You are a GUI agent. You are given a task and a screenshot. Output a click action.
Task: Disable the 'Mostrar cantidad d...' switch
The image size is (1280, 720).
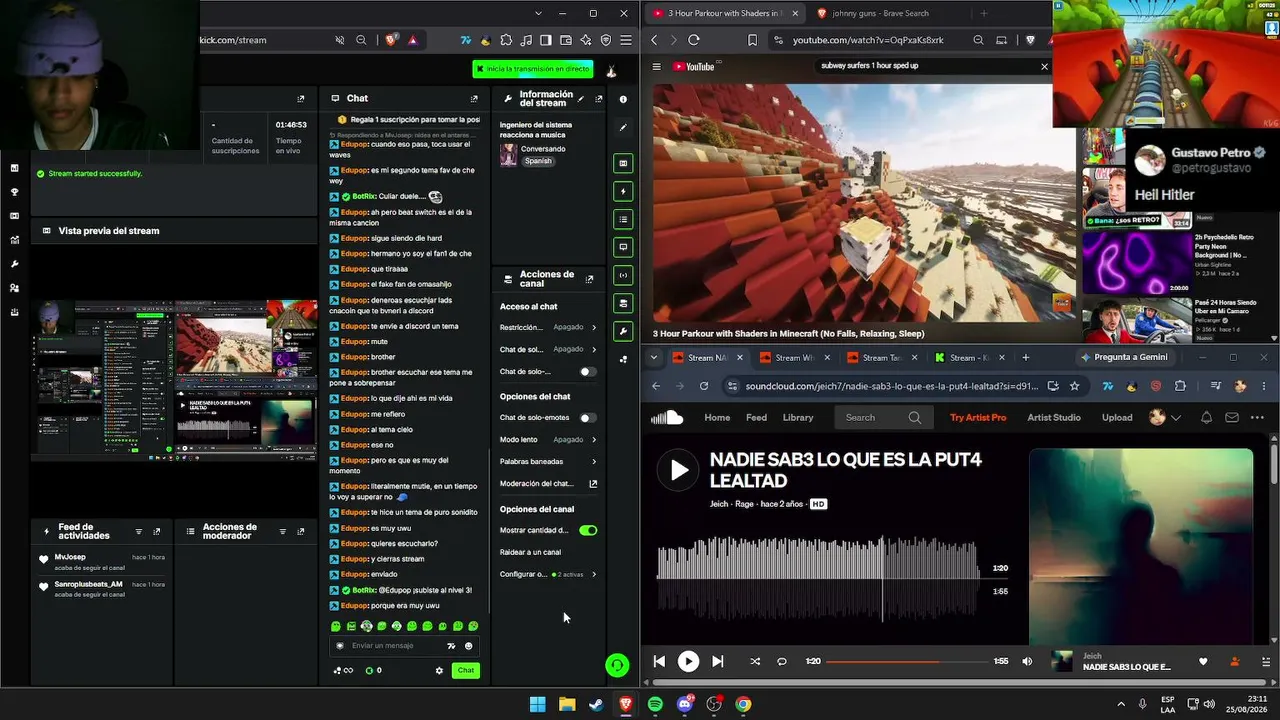pos(588,530)
